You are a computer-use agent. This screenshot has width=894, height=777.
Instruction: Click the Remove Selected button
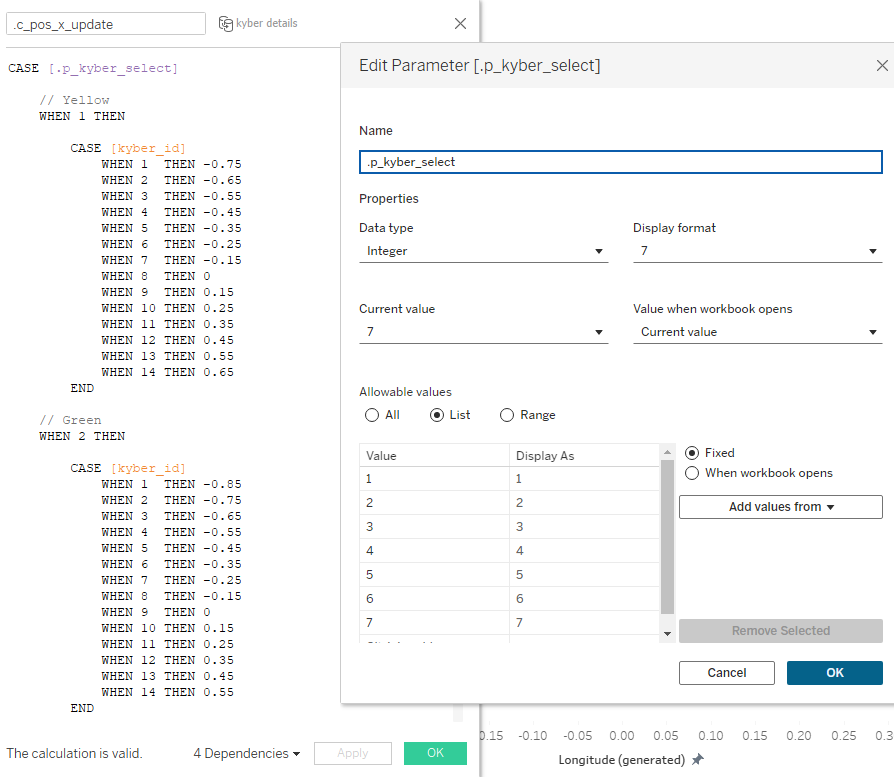(781, 631)
